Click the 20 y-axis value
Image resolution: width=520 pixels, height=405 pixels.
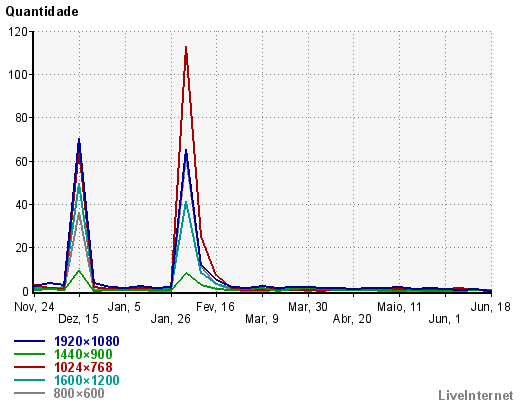pos(22,248)
